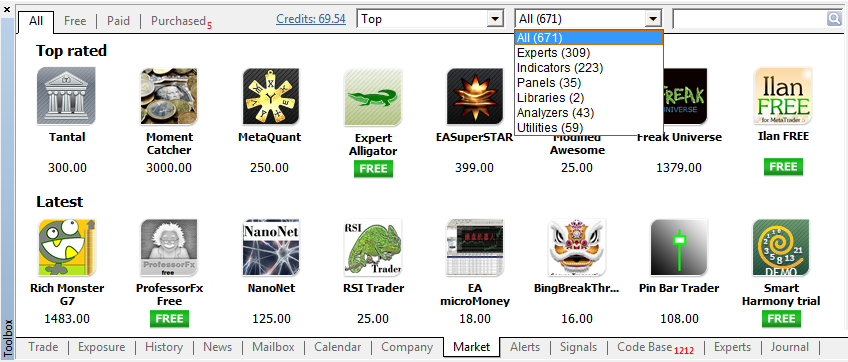This screenshot has width=848, height=362.
Task: Switch to the Free tab
Action: [75, 21]
